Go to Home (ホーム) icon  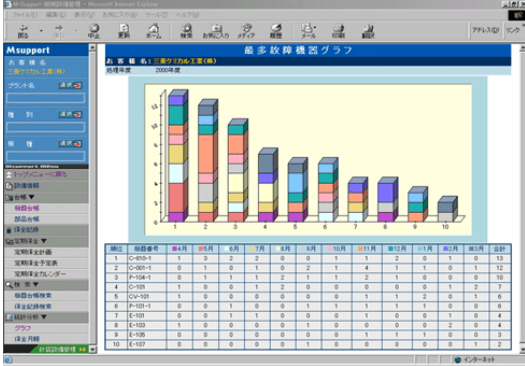154,31
